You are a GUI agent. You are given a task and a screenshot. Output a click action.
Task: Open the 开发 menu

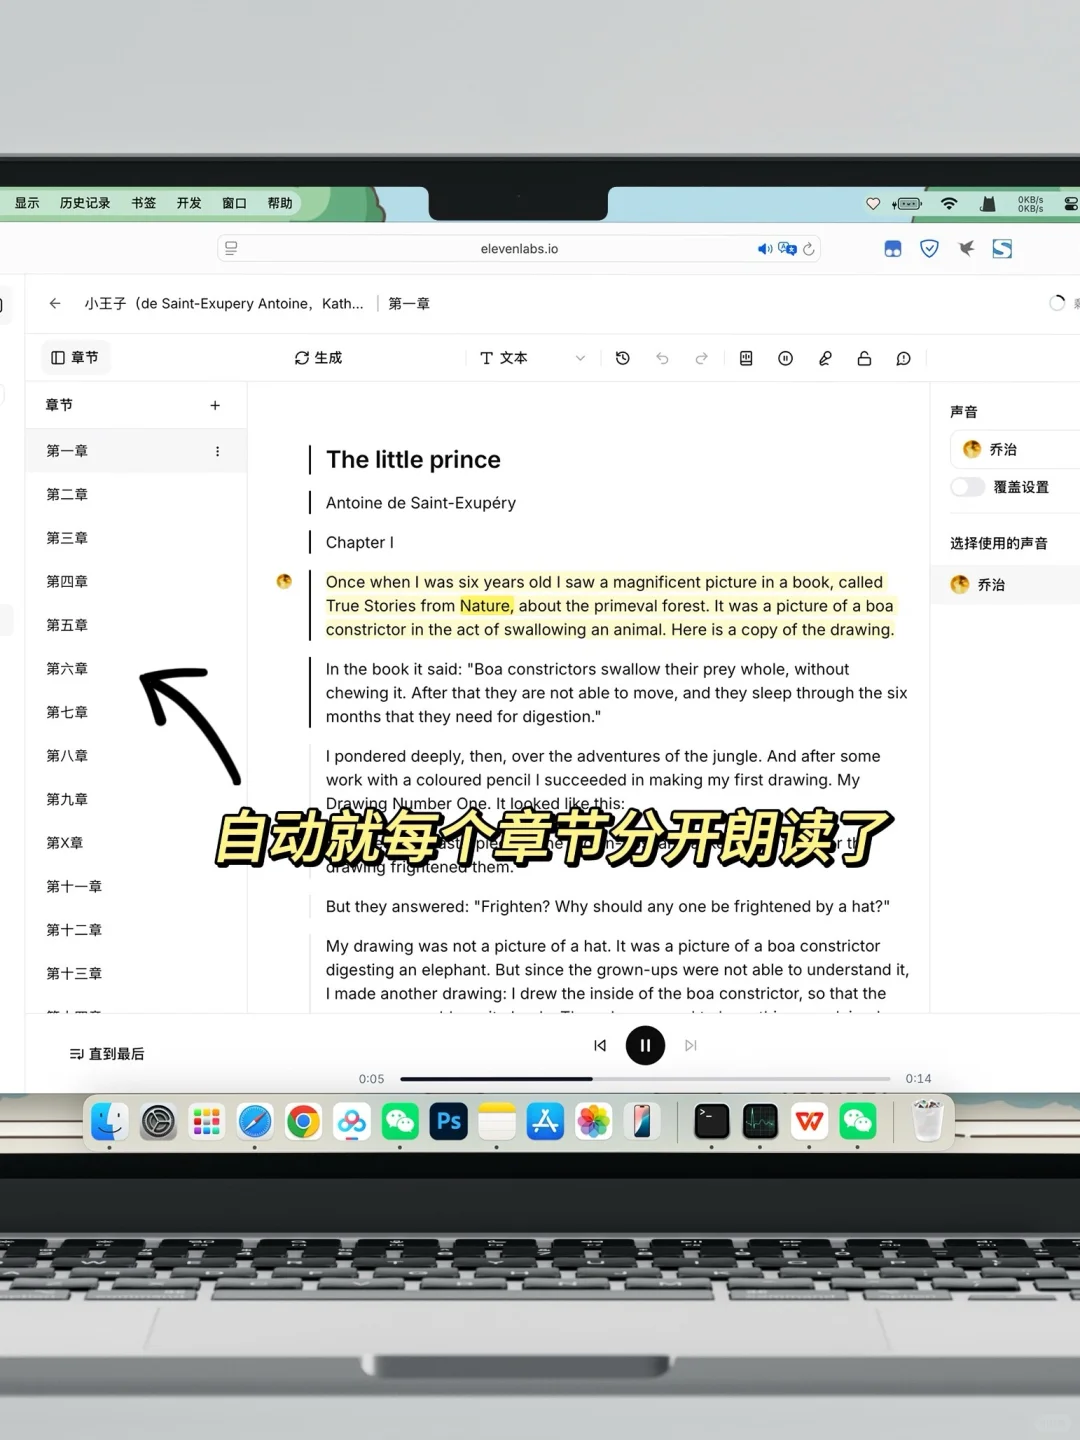189,203
